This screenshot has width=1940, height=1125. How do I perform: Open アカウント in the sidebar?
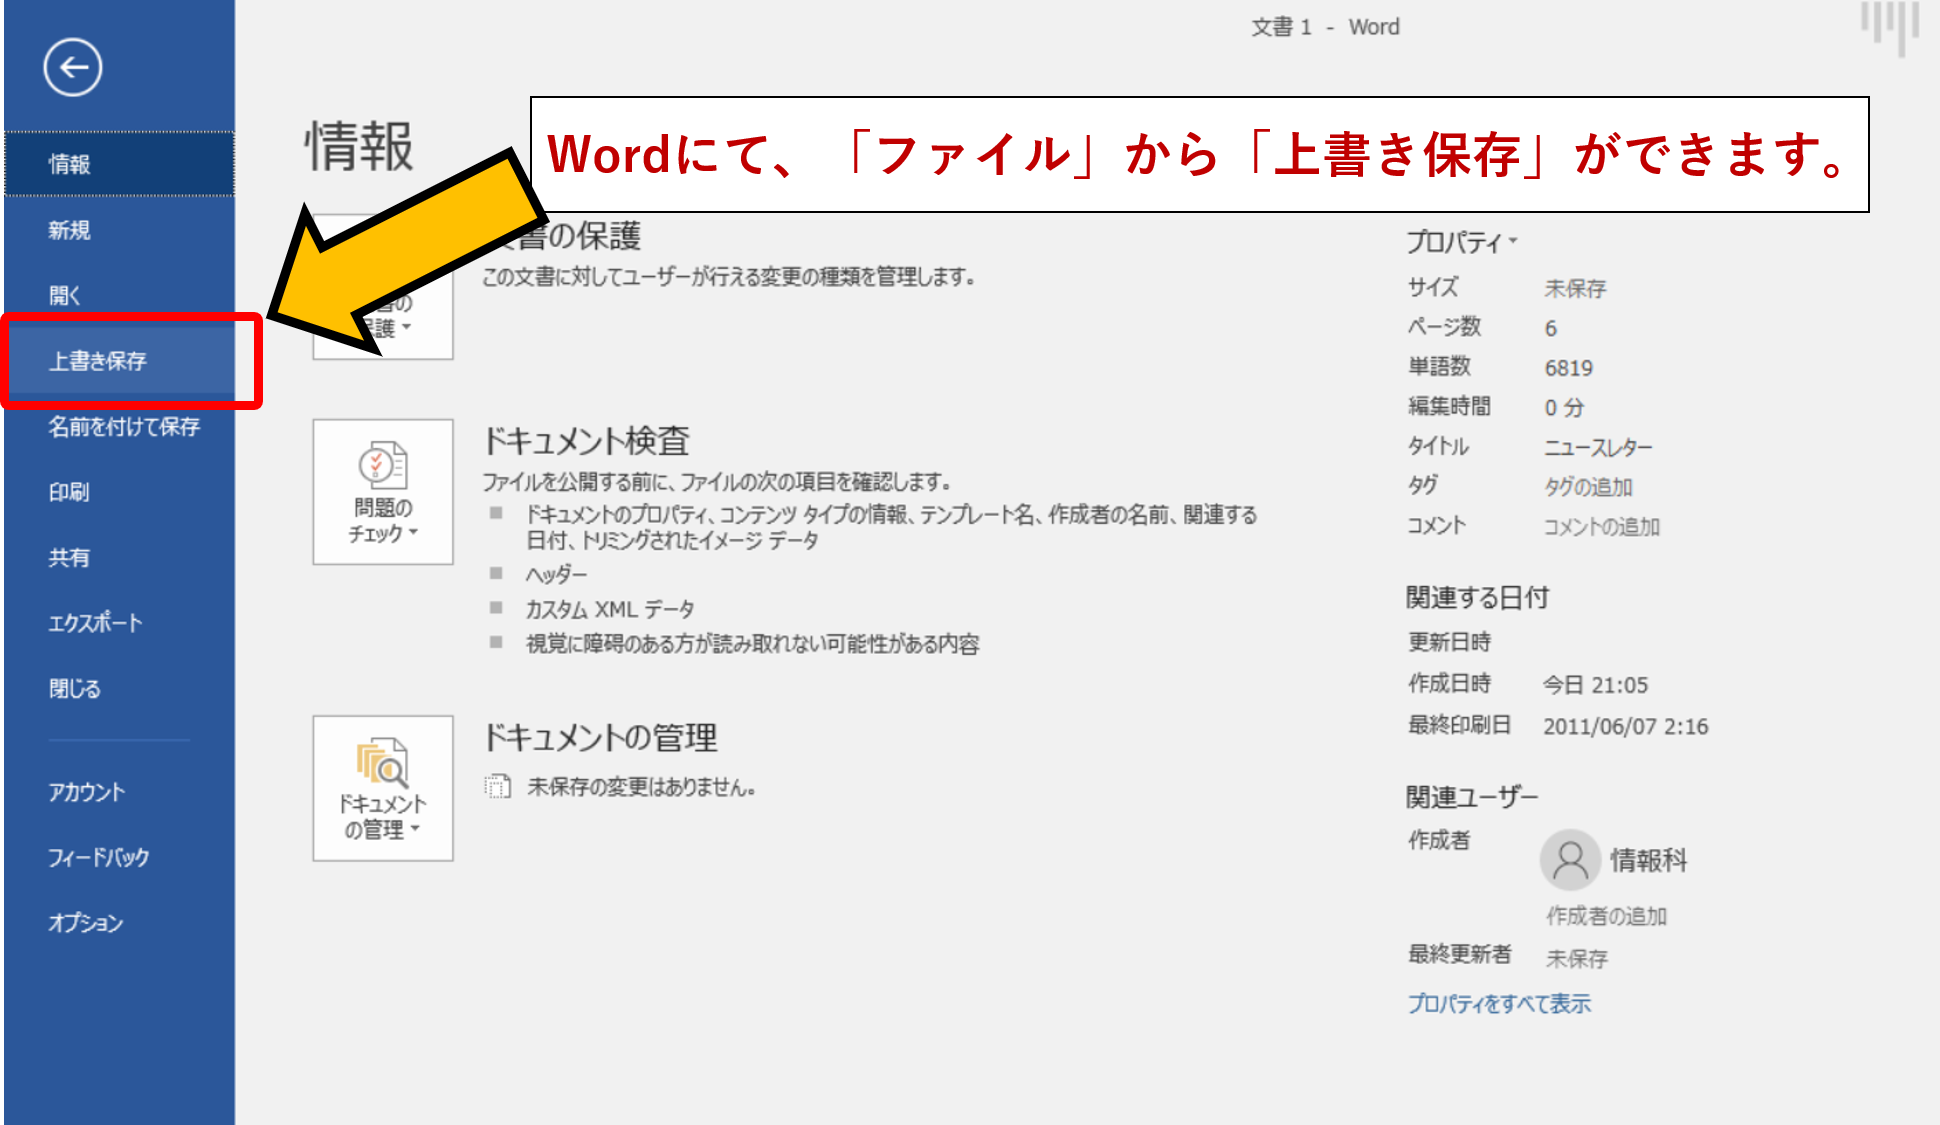119,792
